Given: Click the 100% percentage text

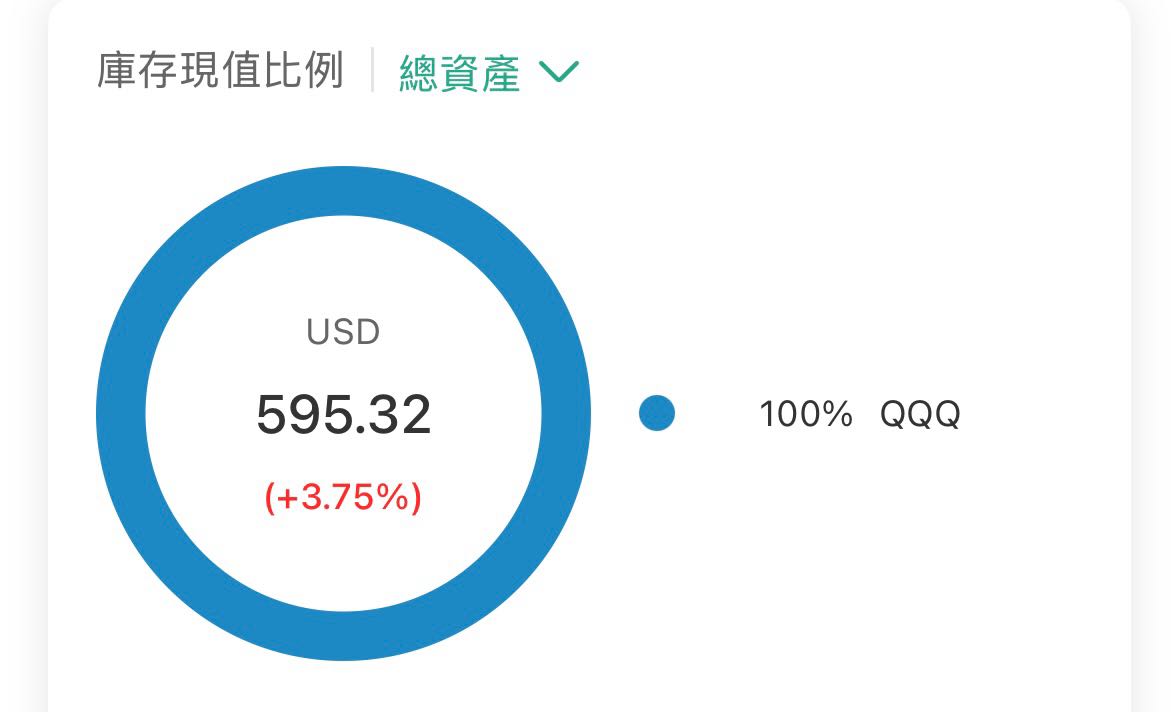Looking at the screenshot, I should tap(805, 414).
